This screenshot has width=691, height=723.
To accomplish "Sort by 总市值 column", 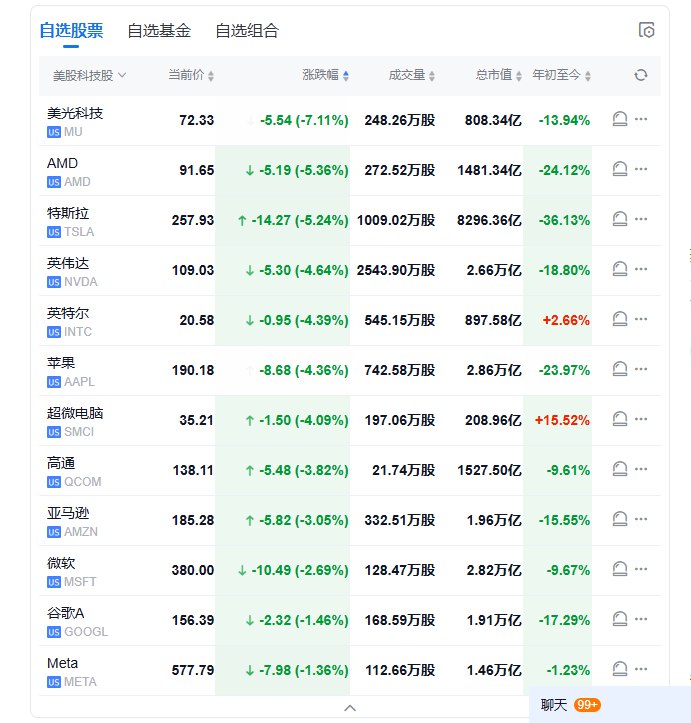I will pos(498,75).
